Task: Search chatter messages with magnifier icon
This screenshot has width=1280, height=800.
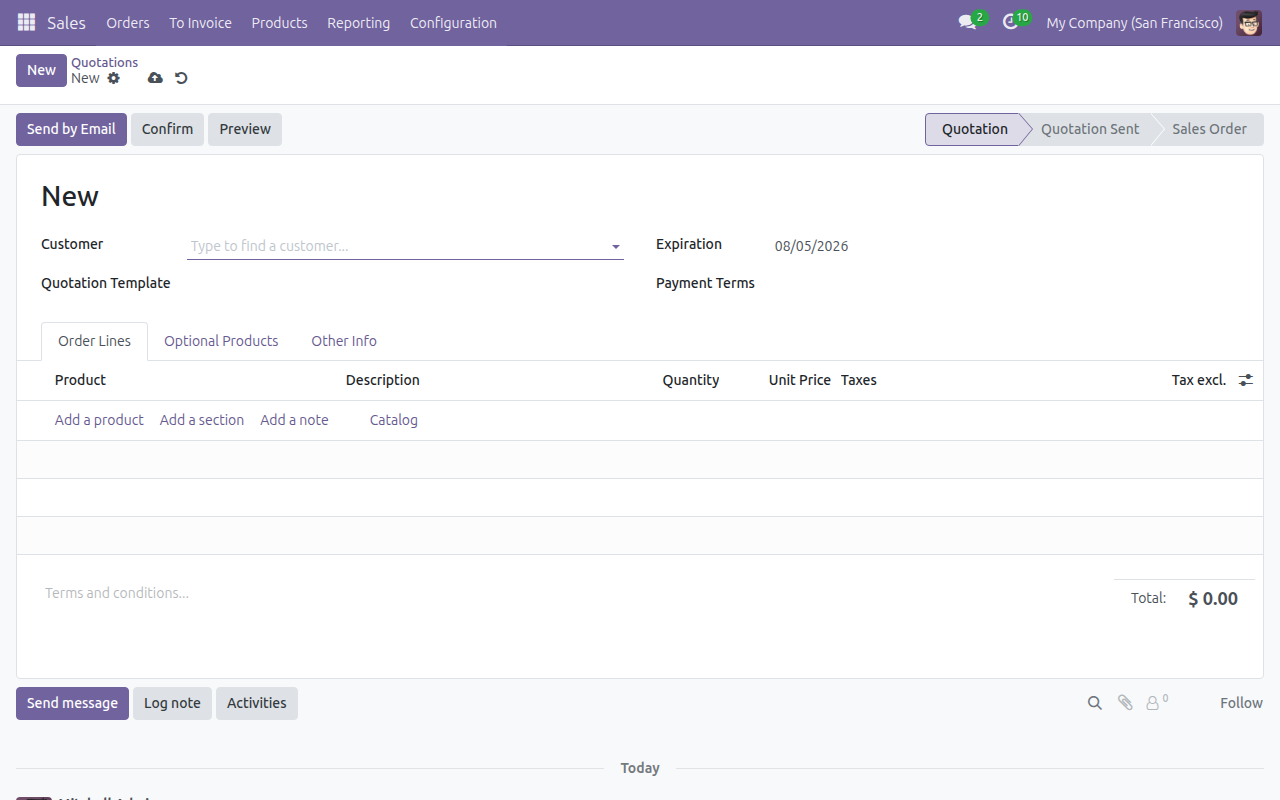Action: pyautogui.click(x=1095, y=703)
